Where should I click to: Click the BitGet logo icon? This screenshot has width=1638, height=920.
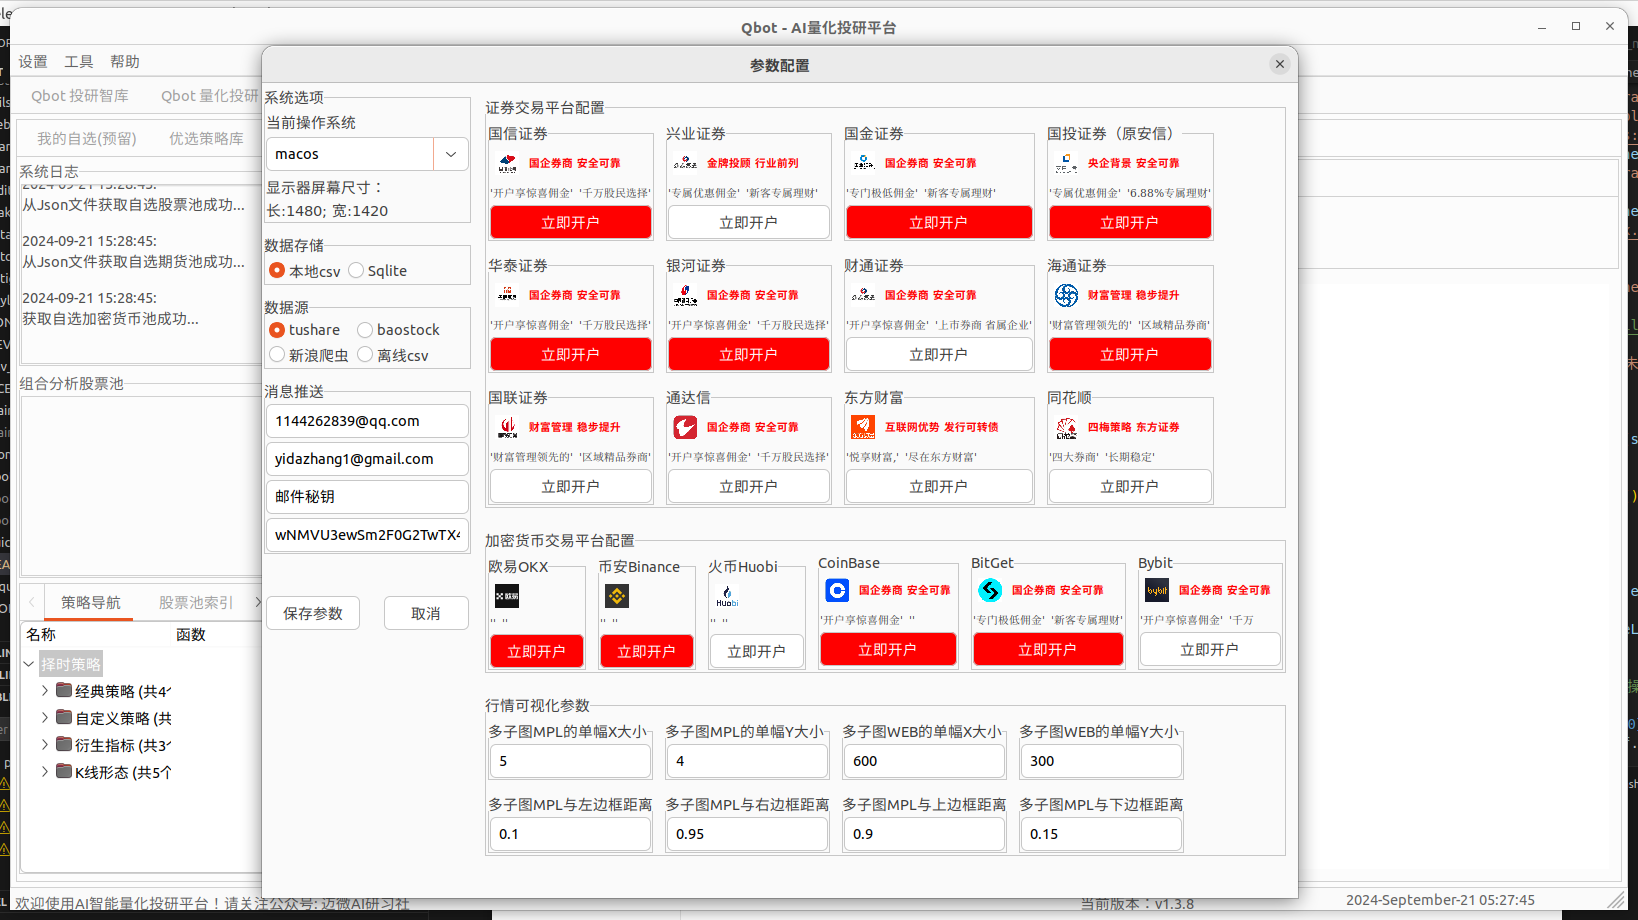pyautogui.click(x=990, y=590)
